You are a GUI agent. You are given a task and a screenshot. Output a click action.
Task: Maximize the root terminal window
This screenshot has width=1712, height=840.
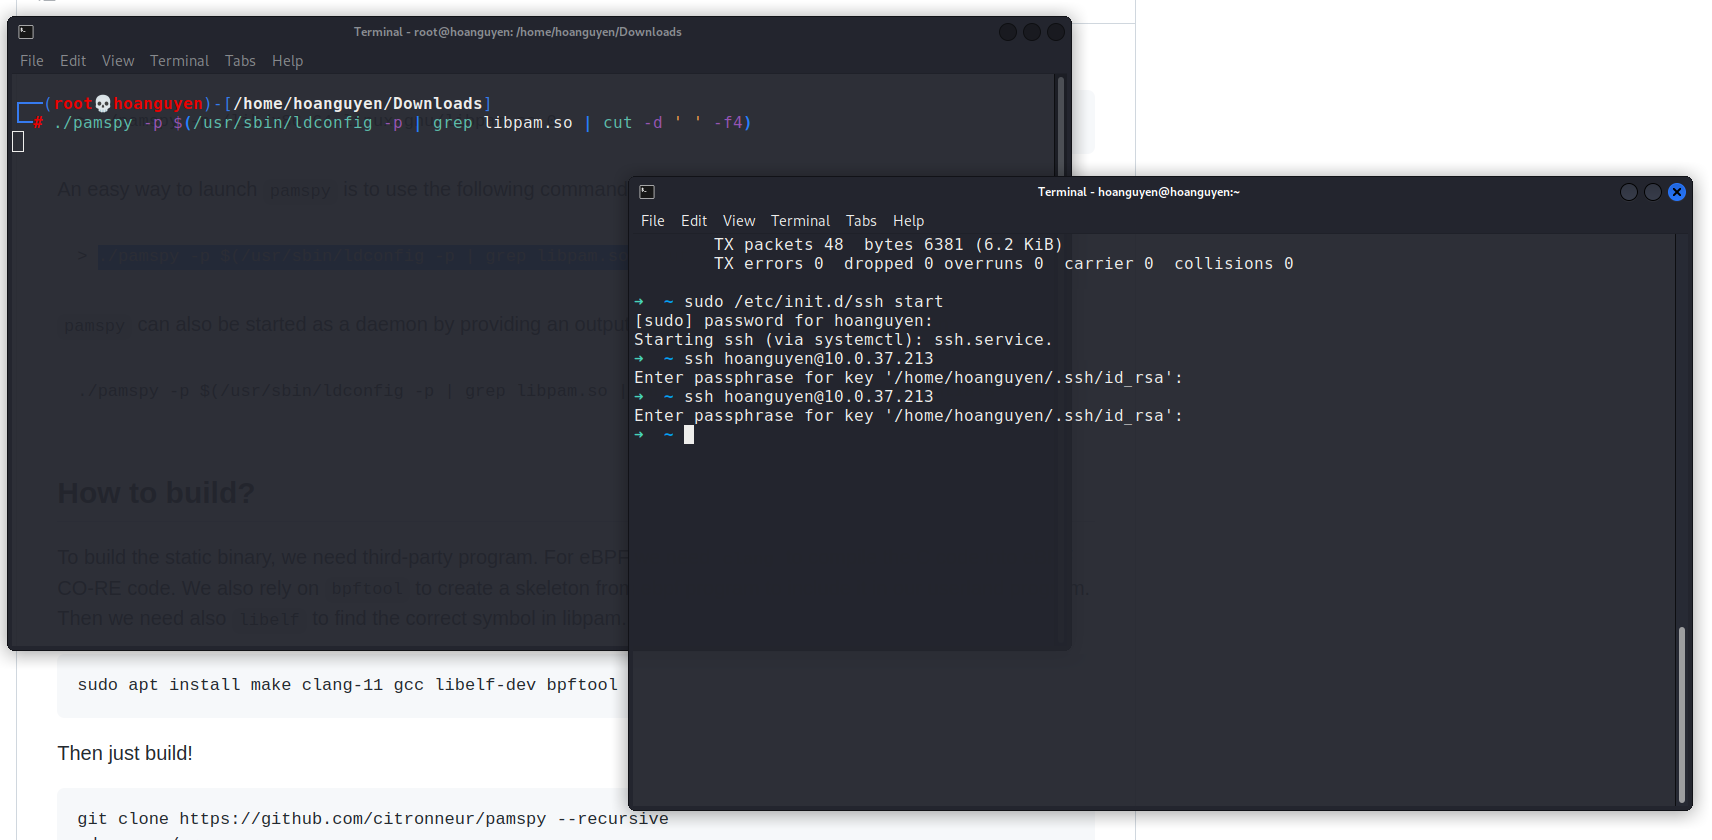click(1032, 32)
